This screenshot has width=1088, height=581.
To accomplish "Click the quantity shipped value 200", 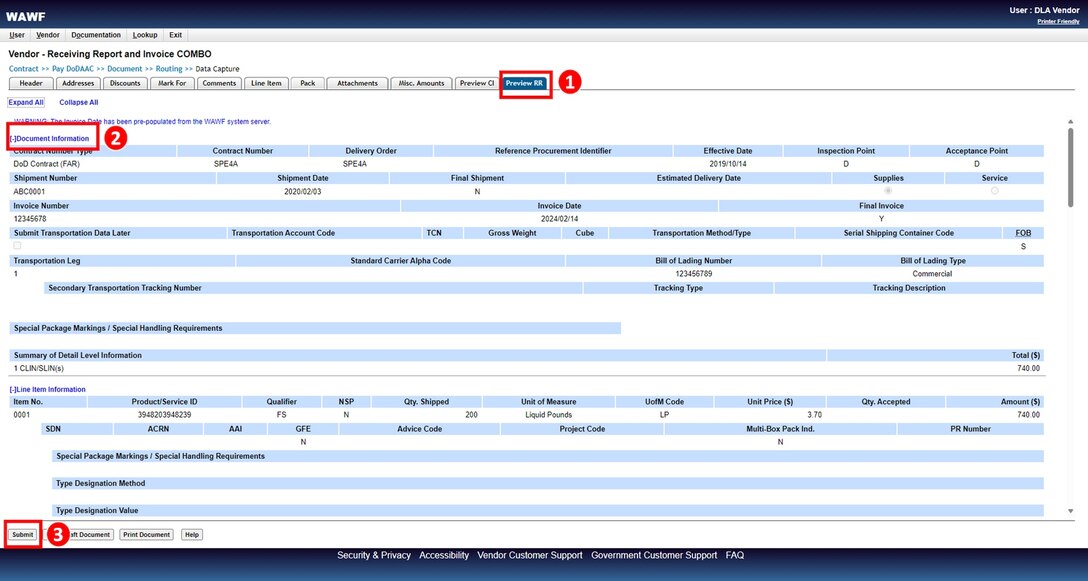I will 471,414.
